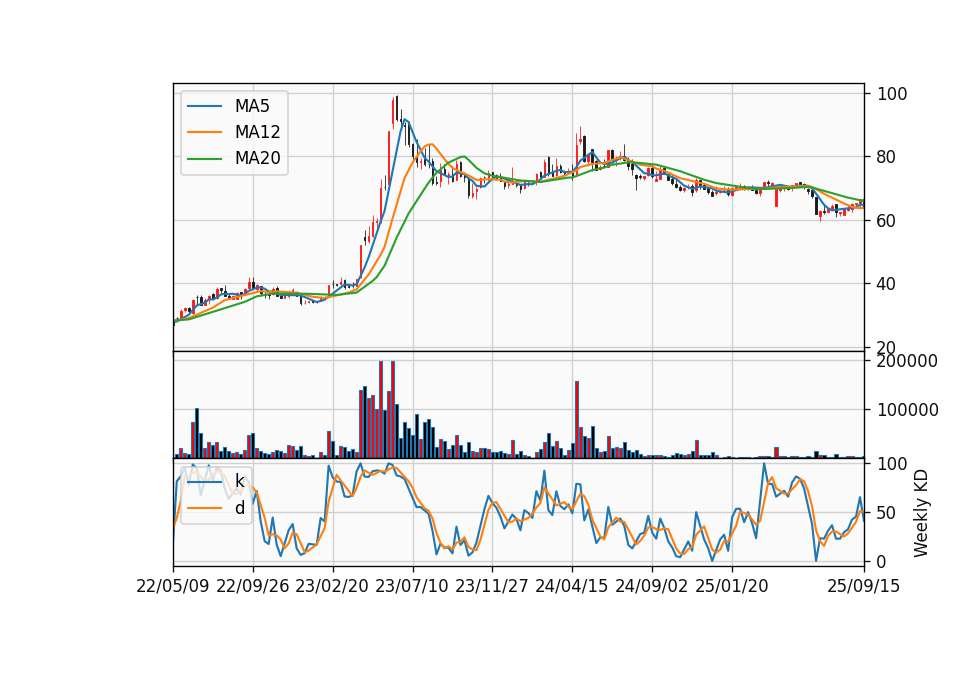The height and width of the screenshot is (690, 960).
Task: Click the d legend label
Action: pos(240,508)
